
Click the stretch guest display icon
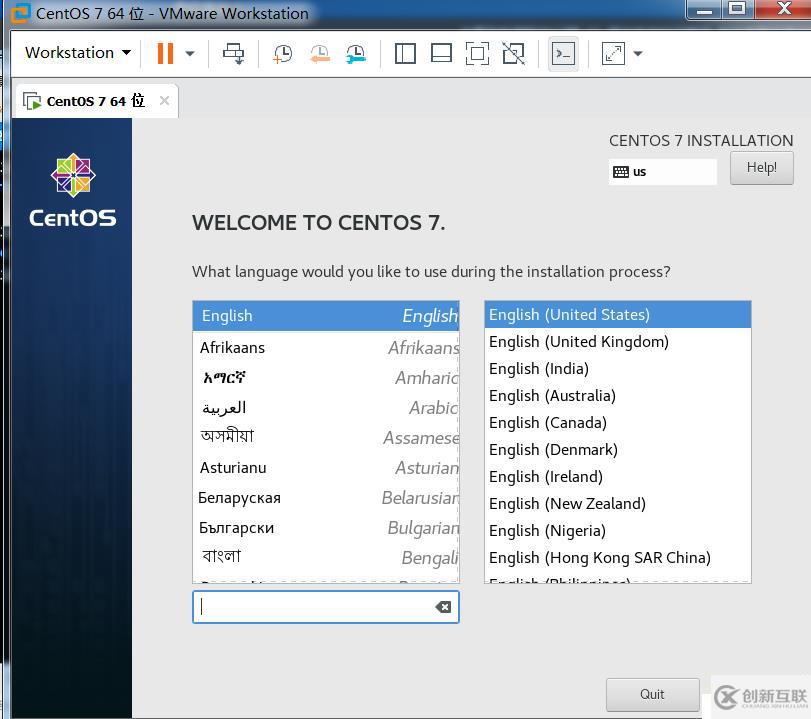click(x=613, y=53)
